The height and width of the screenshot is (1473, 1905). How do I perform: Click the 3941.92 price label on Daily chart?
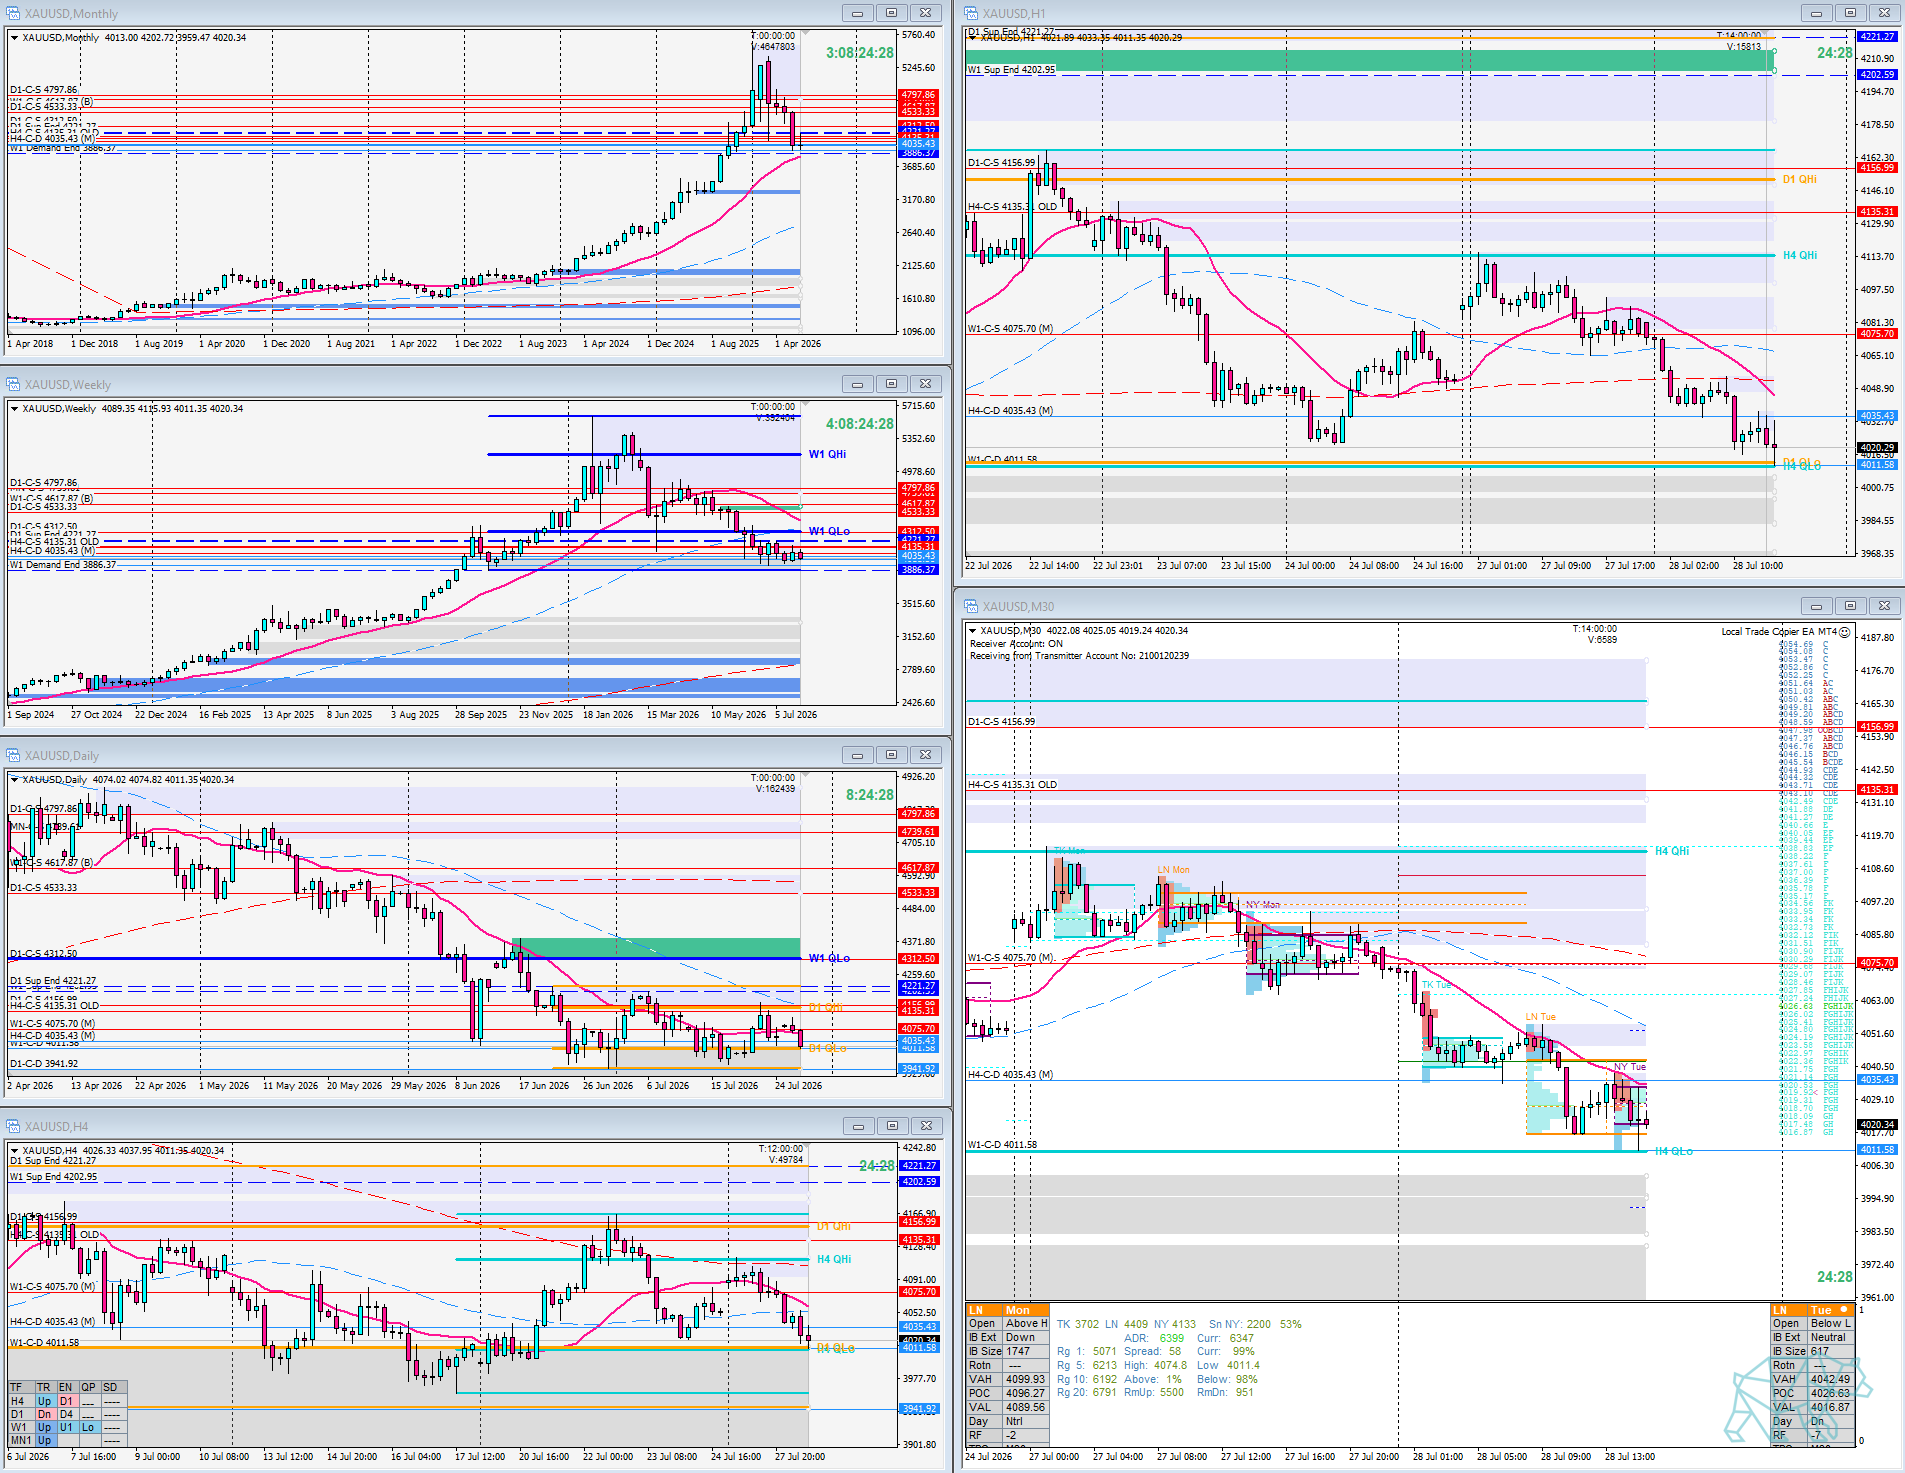tap(919, 1069)
